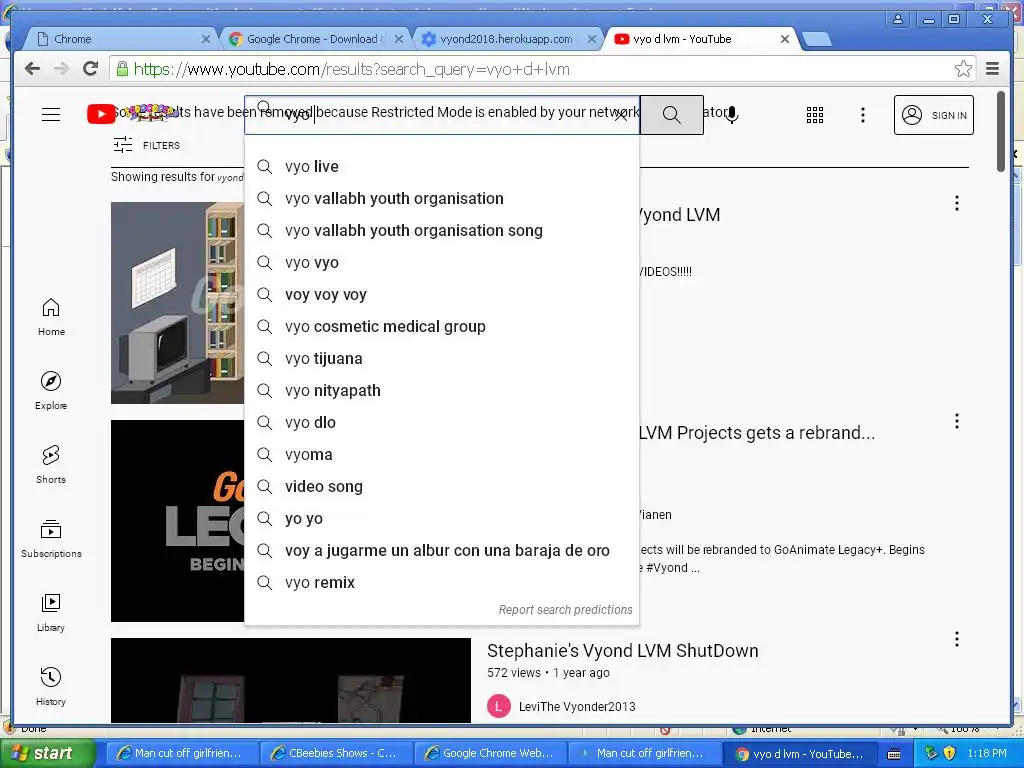Viewport: 1024px width, 768px height.
Task: Go to Home in the sidebar
Action: click(51, 317)
